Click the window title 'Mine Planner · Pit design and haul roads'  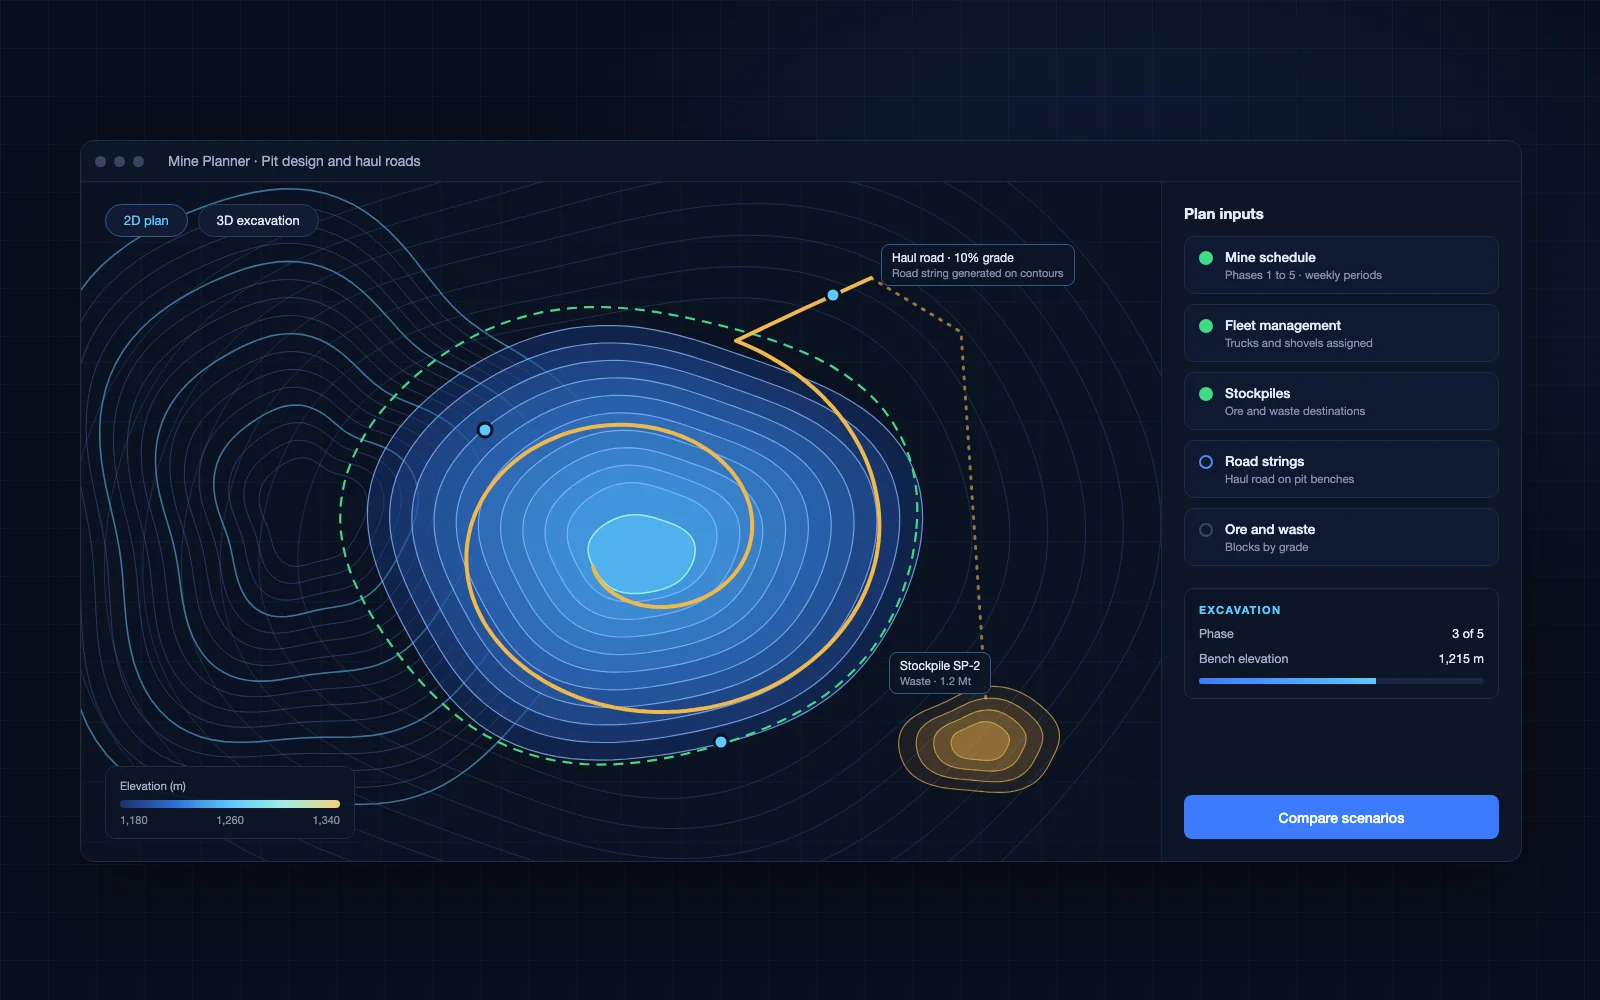coord(294,161)
